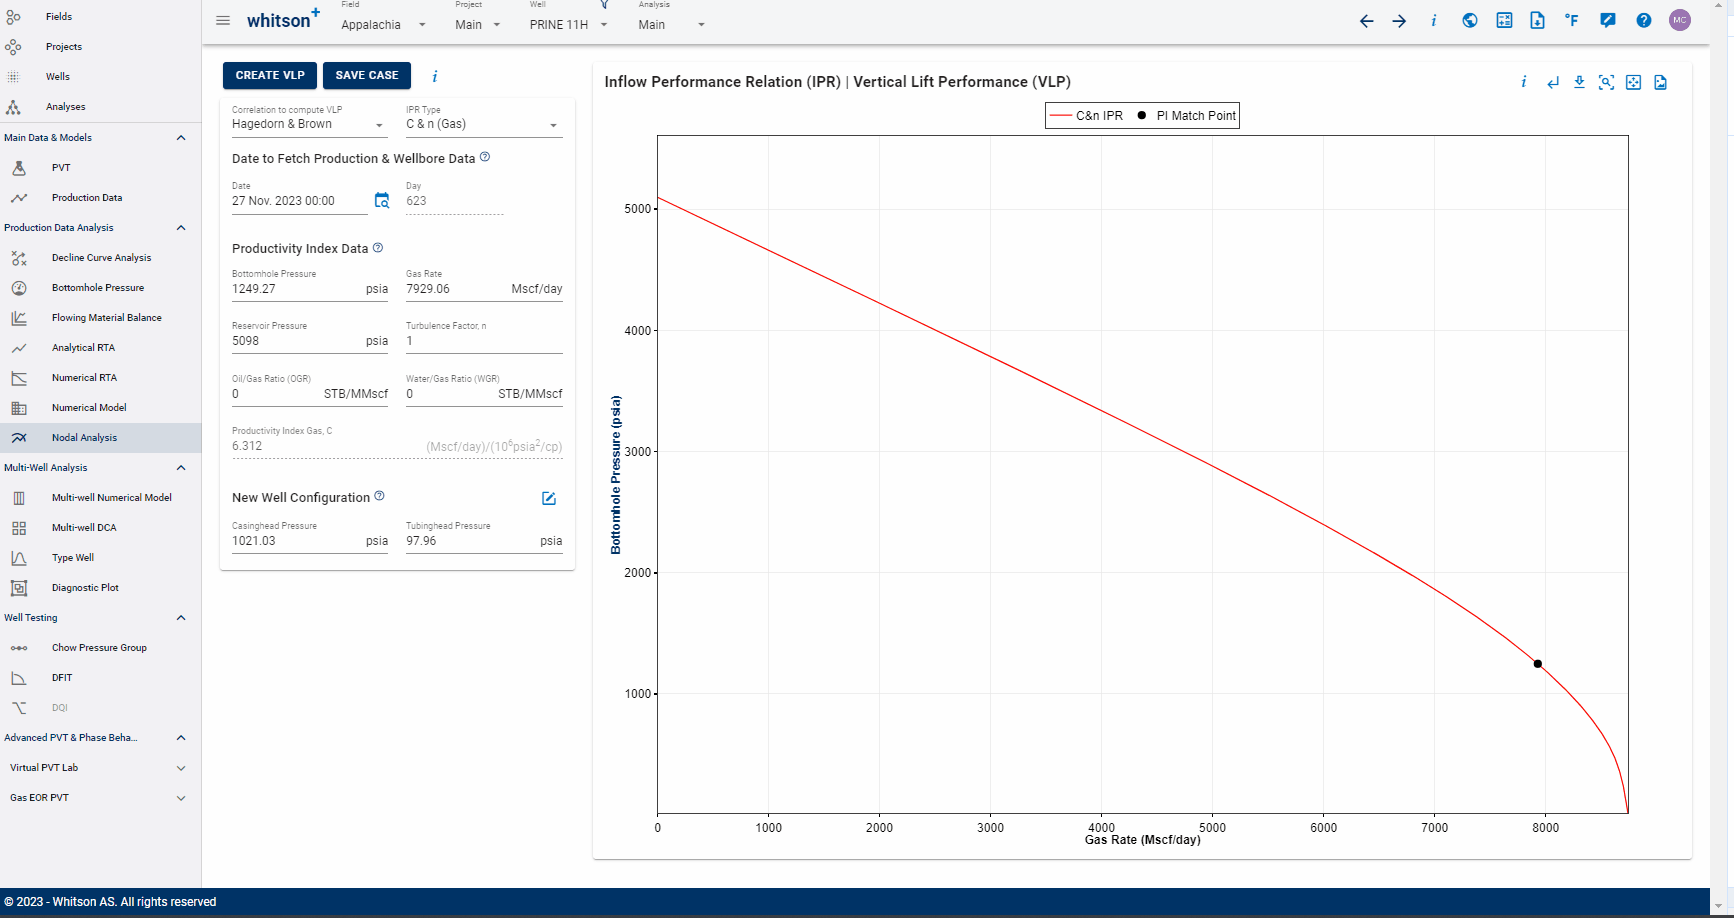Click help icon next to New Well Configuration

tap(380, 496)
